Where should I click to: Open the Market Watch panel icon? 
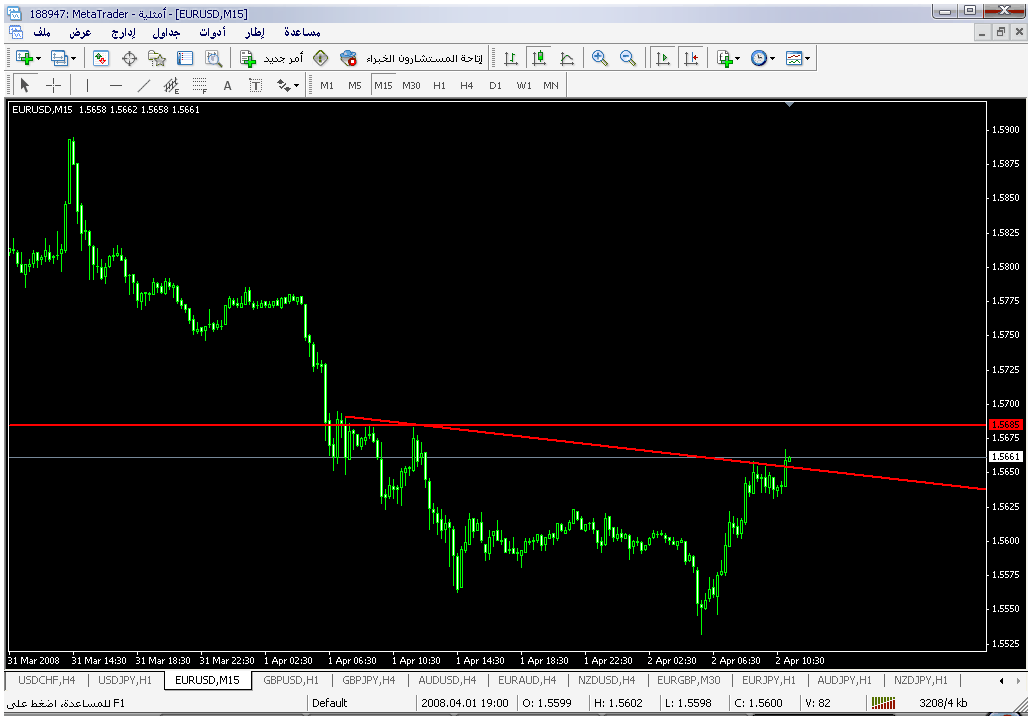pos(101,59)
